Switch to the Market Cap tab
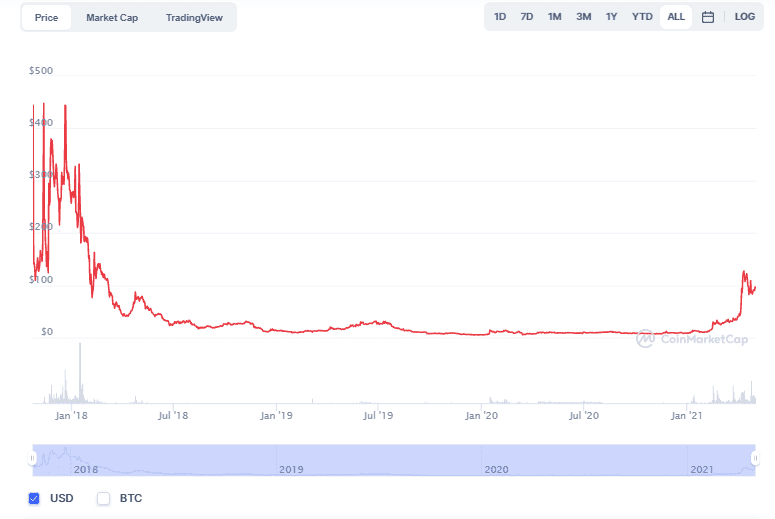Image resolution: width=775 pixels, height=519 pixels. (x=112, y=18)
